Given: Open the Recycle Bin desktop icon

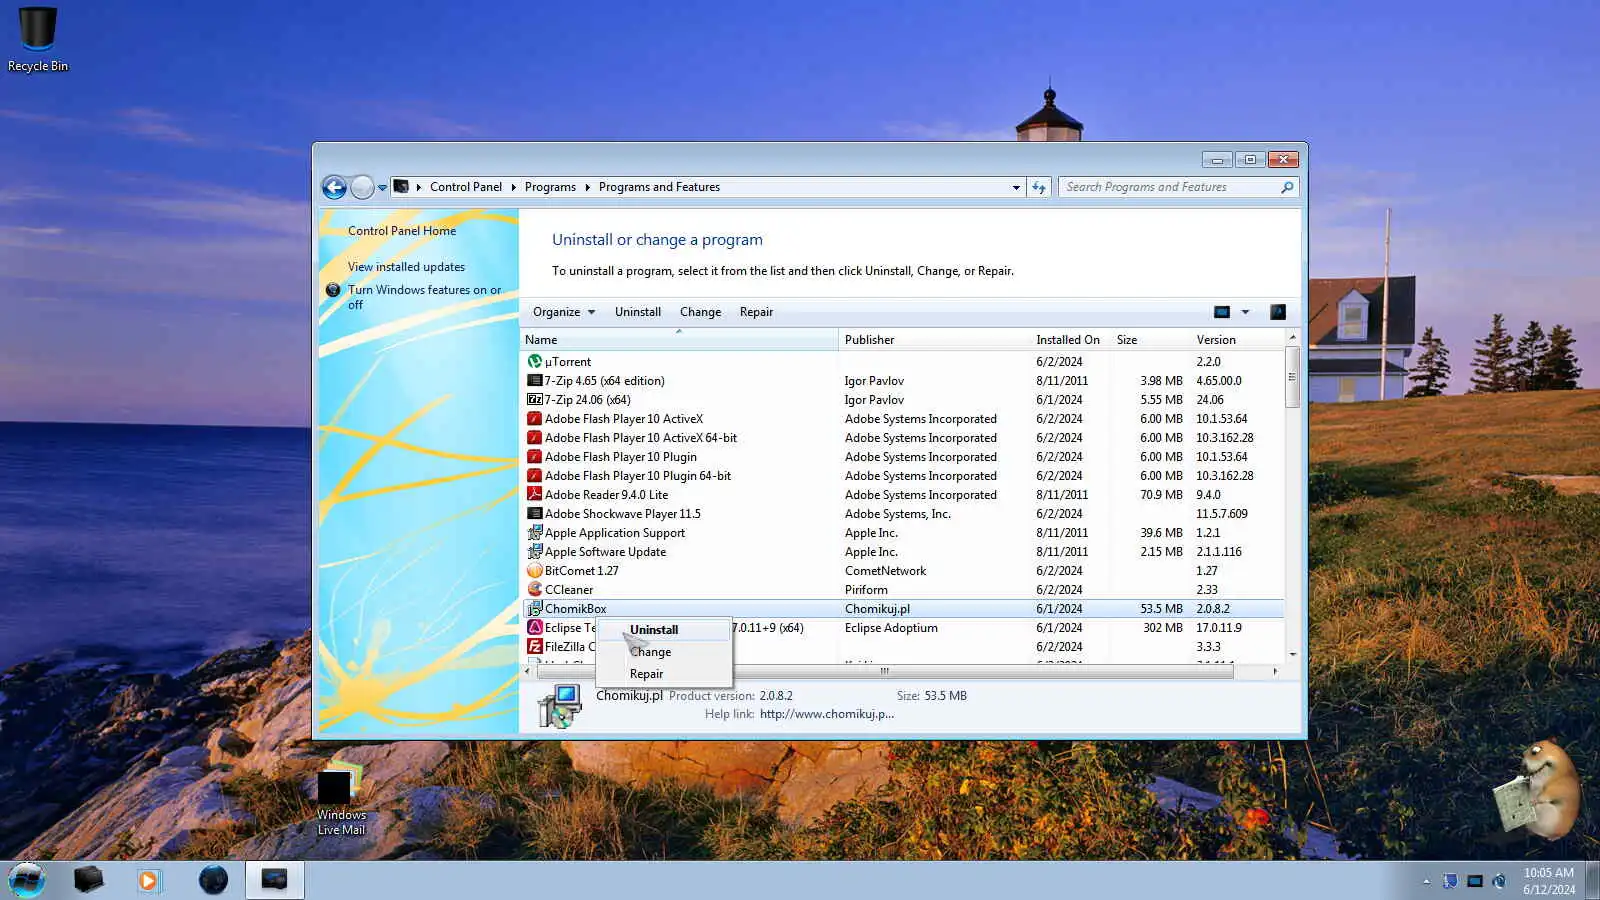Looking at the screenshot, I should [38, 40].
